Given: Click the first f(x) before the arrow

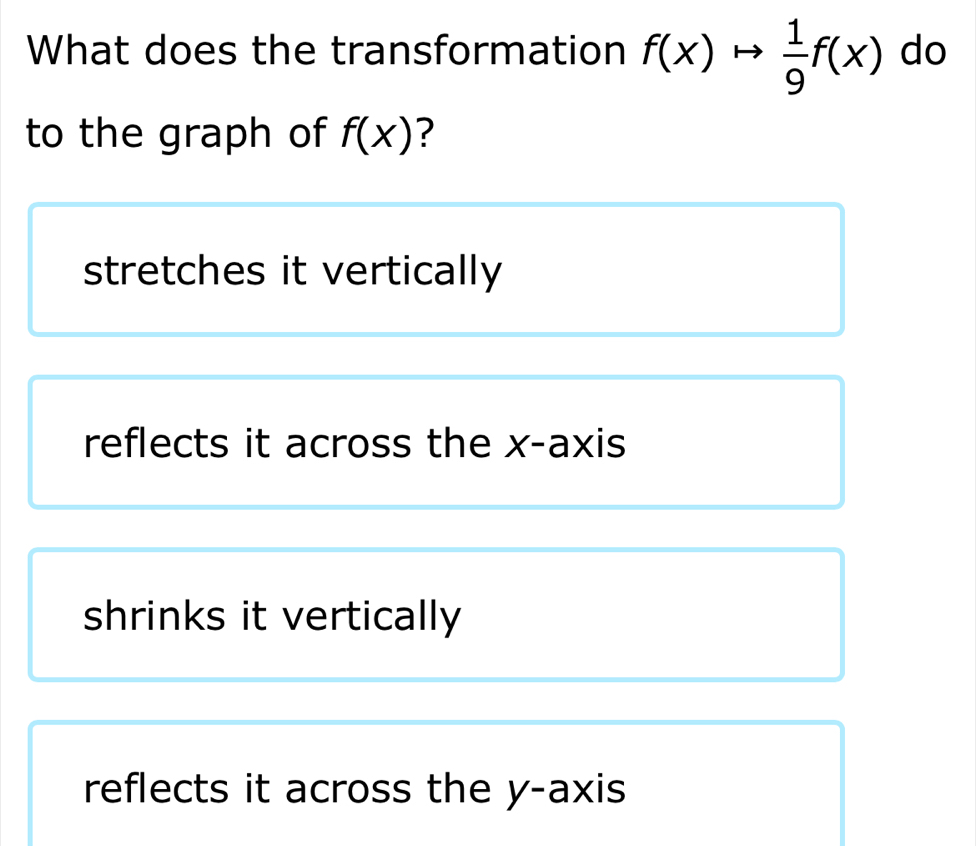Looking at the screenshot, I should [680, 50].
